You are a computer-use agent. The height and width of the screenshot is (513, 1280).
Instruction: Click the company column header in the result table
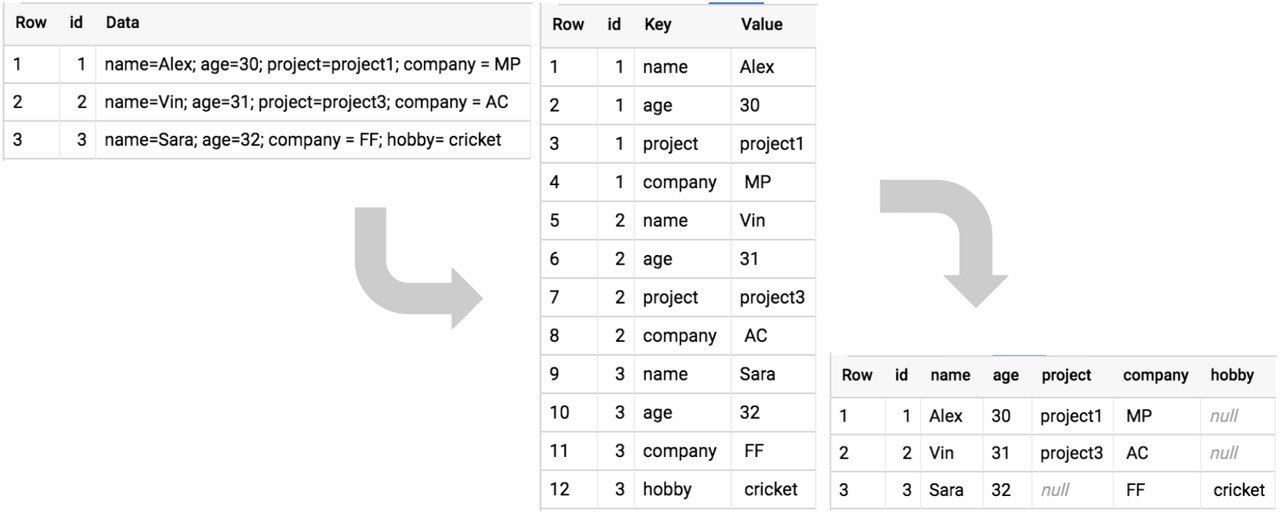tap(1155, 375)
